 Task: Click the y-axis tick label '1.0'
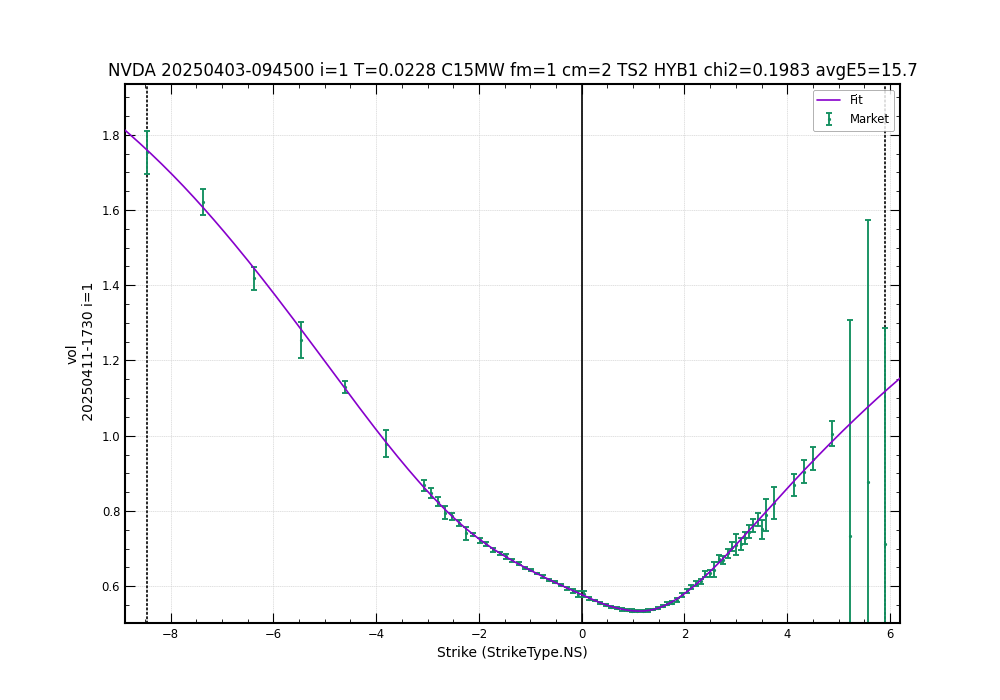coord(109,436)
